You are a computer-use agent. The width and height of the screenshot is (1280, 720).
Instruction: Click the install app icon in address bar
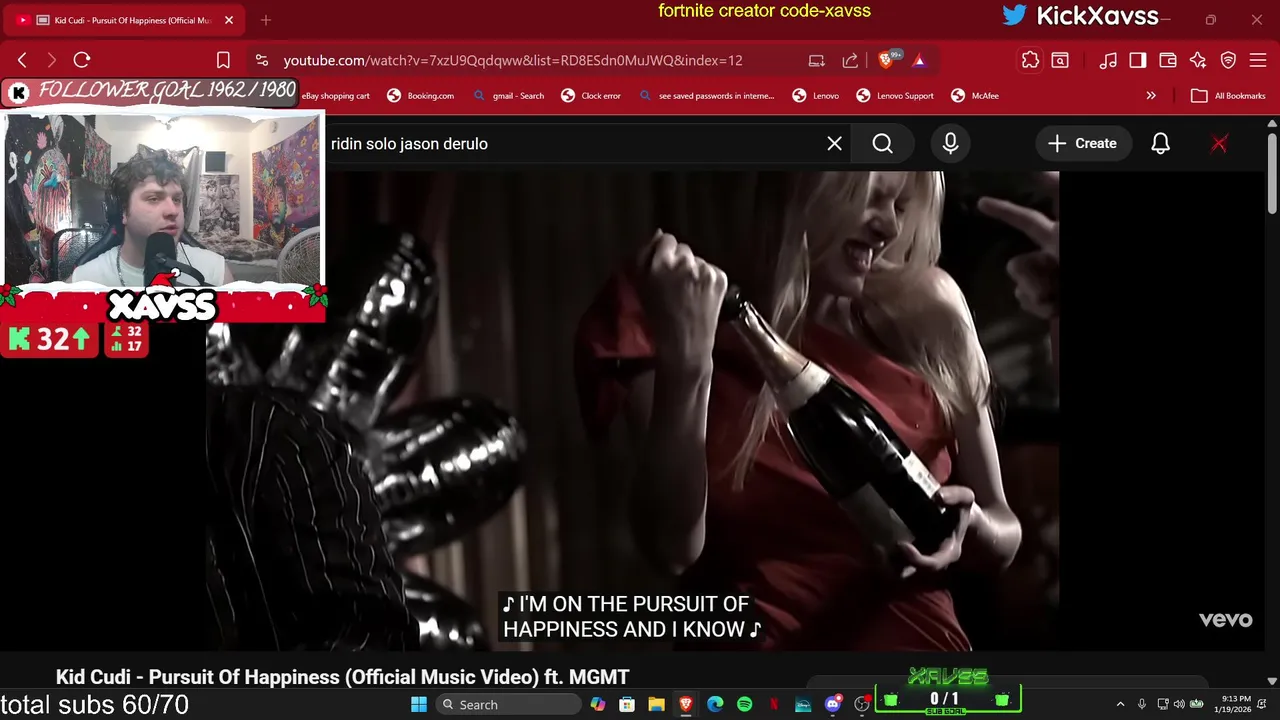pos(816,60)
